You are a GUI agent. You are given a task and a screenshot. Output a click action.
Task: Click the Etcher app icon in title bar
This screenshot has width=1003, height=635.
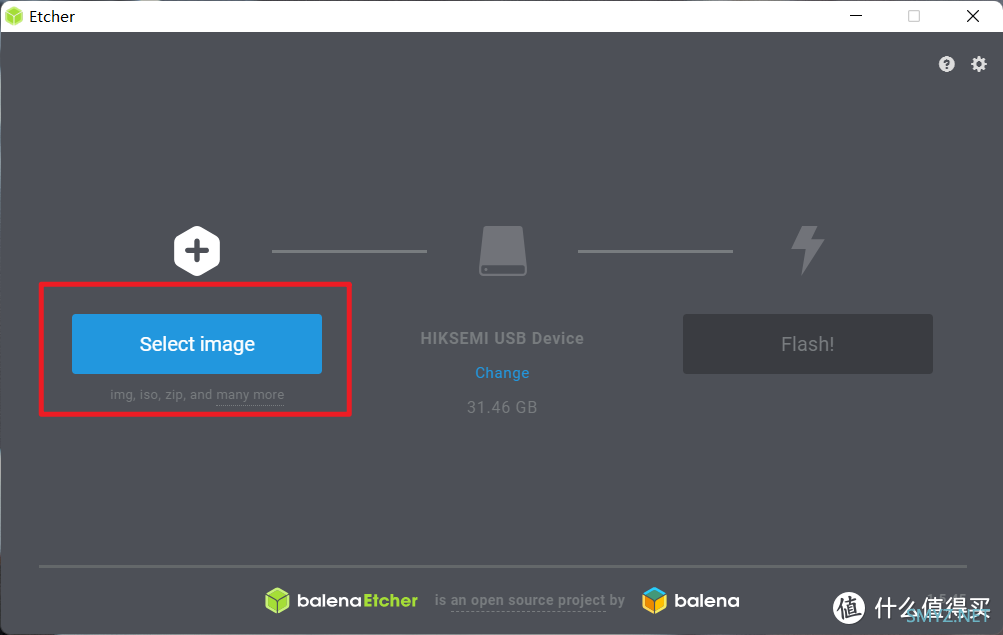[13, 16]
